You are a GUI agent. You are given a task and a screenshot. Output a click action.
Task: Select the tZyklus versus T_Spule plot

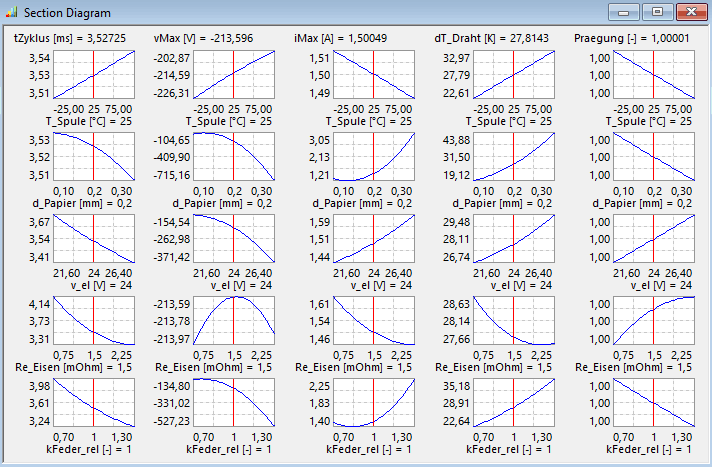tap(94, 75)
